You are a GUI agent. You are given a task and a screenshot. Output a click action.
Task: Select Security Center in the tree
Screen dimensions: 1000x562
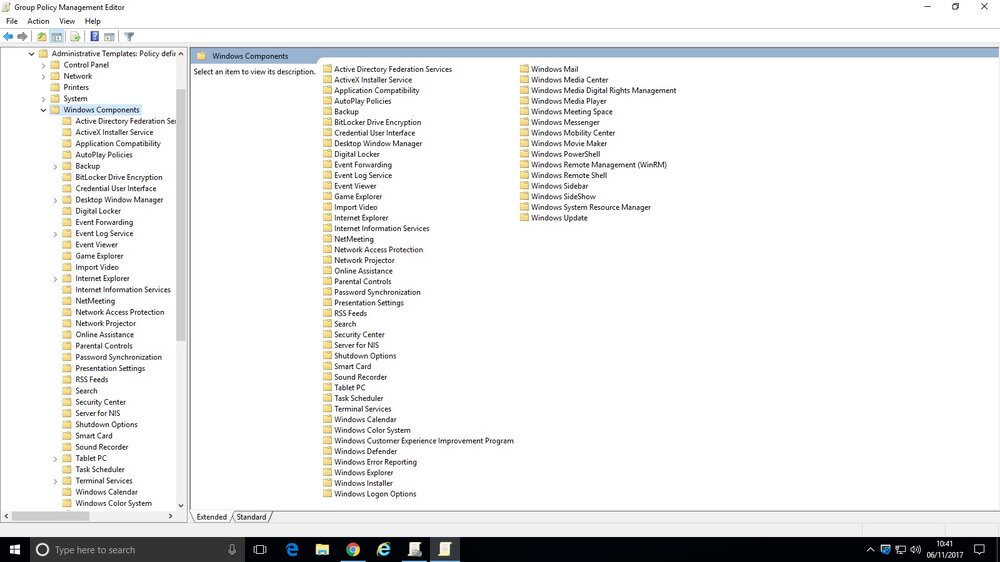(x=100, y=402)
